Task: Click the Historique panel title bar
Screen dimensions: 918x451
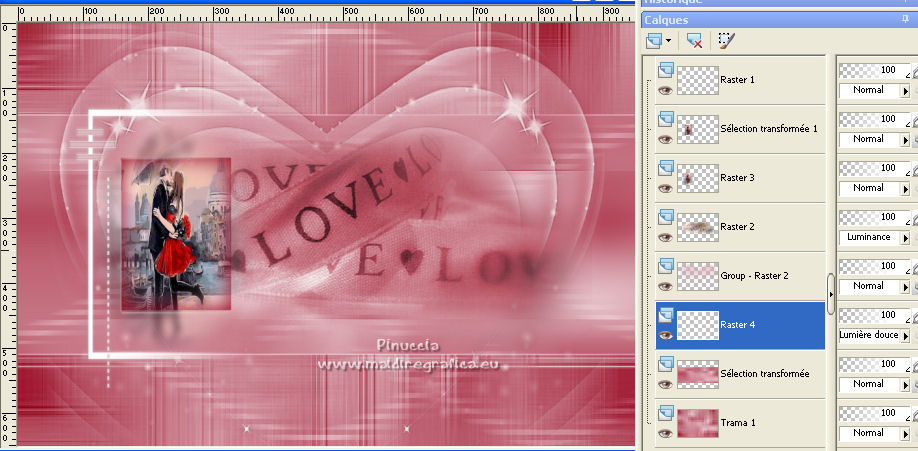Action: point(779,2)
